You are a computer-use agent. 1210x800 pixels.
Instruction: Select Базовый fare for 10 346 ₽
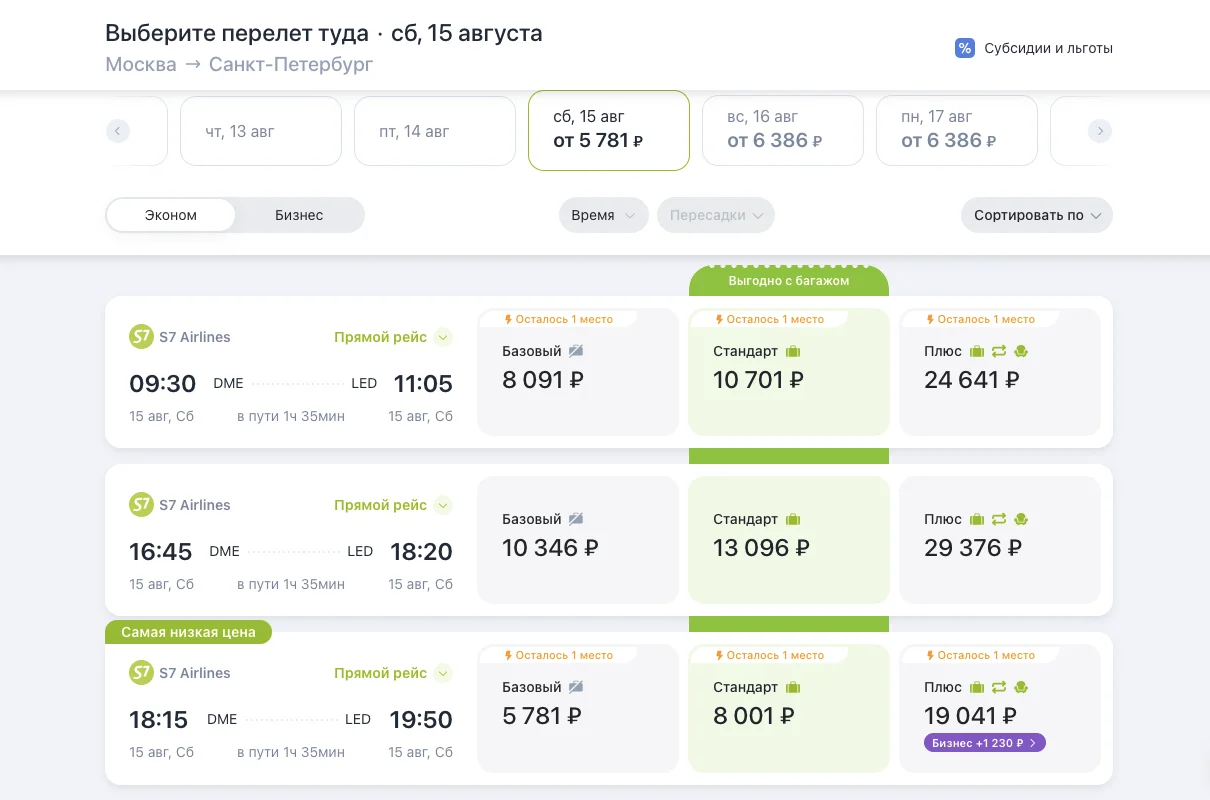578,540
